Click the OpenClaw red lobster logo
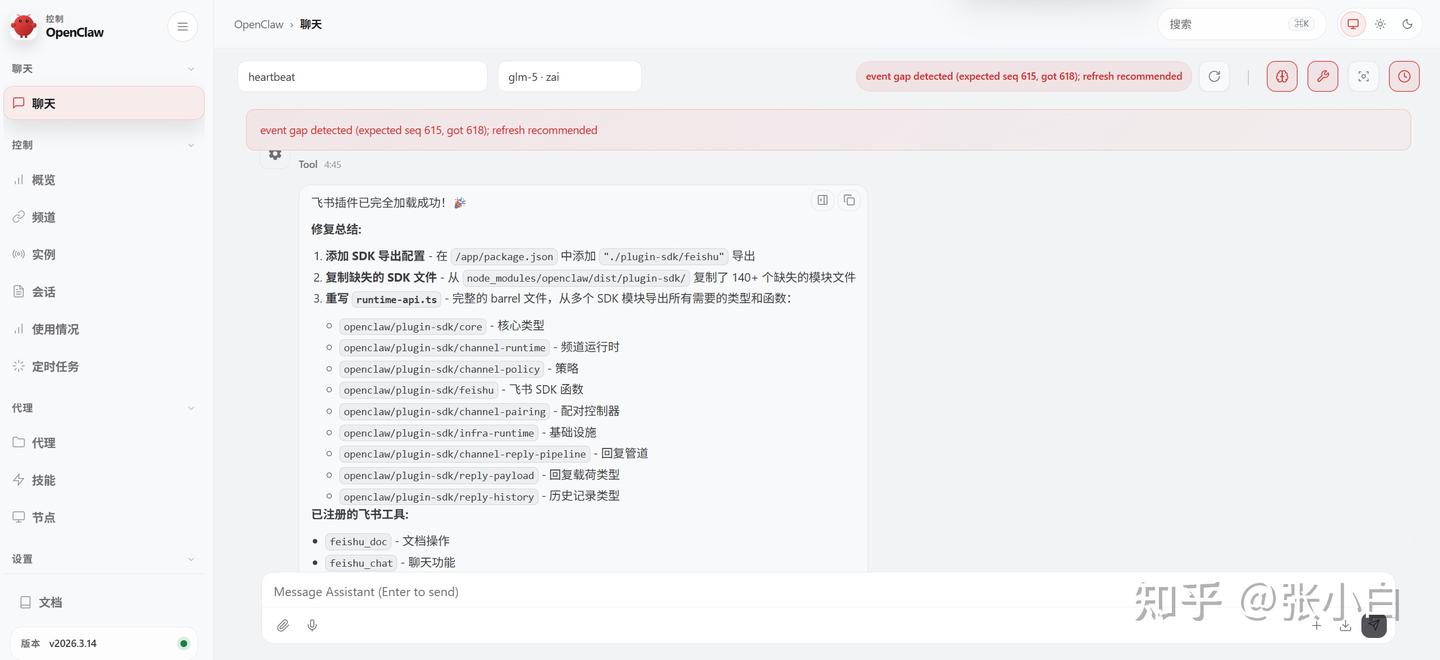The height and width of the screenshot is (660, 1440). click(x=23, y=26)
